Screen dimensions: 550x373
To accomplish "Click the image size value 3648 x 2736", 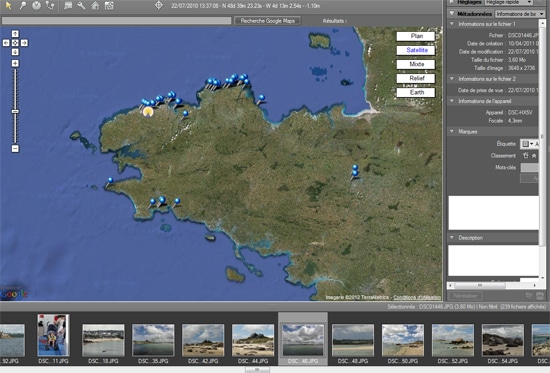I will [521, 68].
